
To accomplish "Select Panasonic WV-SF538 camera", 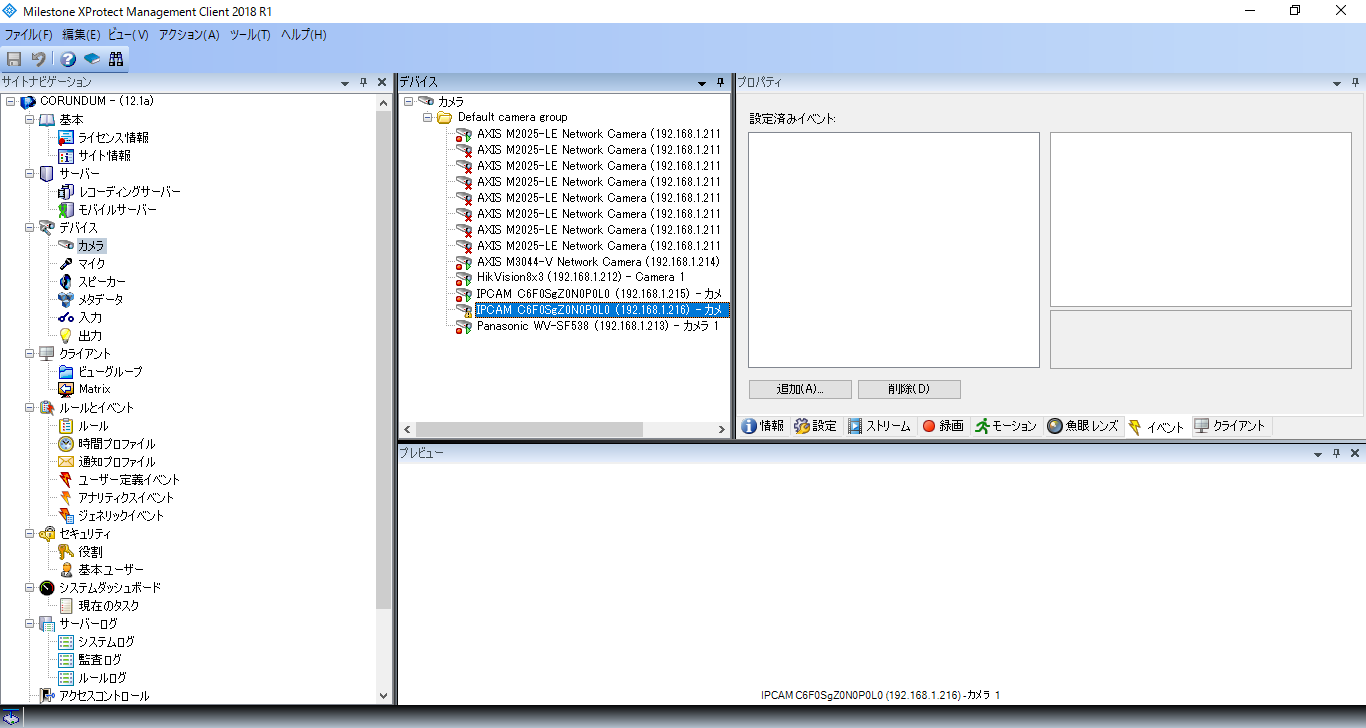I will coord(597,326).
